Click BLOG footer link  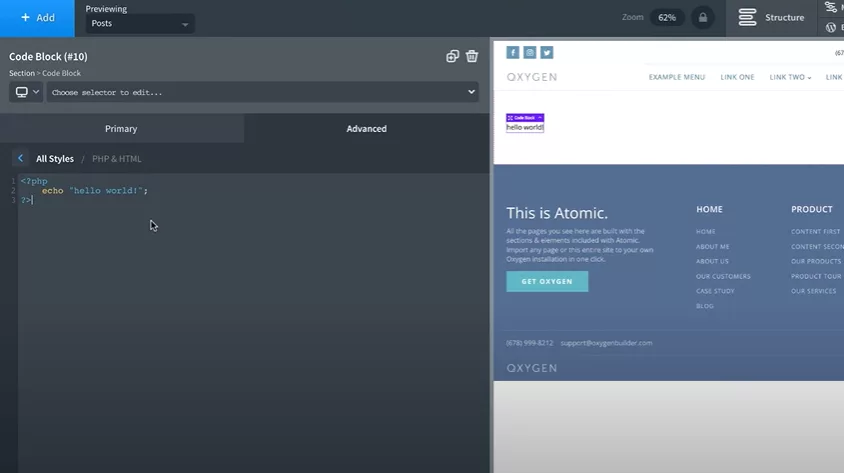pos(705,306)
